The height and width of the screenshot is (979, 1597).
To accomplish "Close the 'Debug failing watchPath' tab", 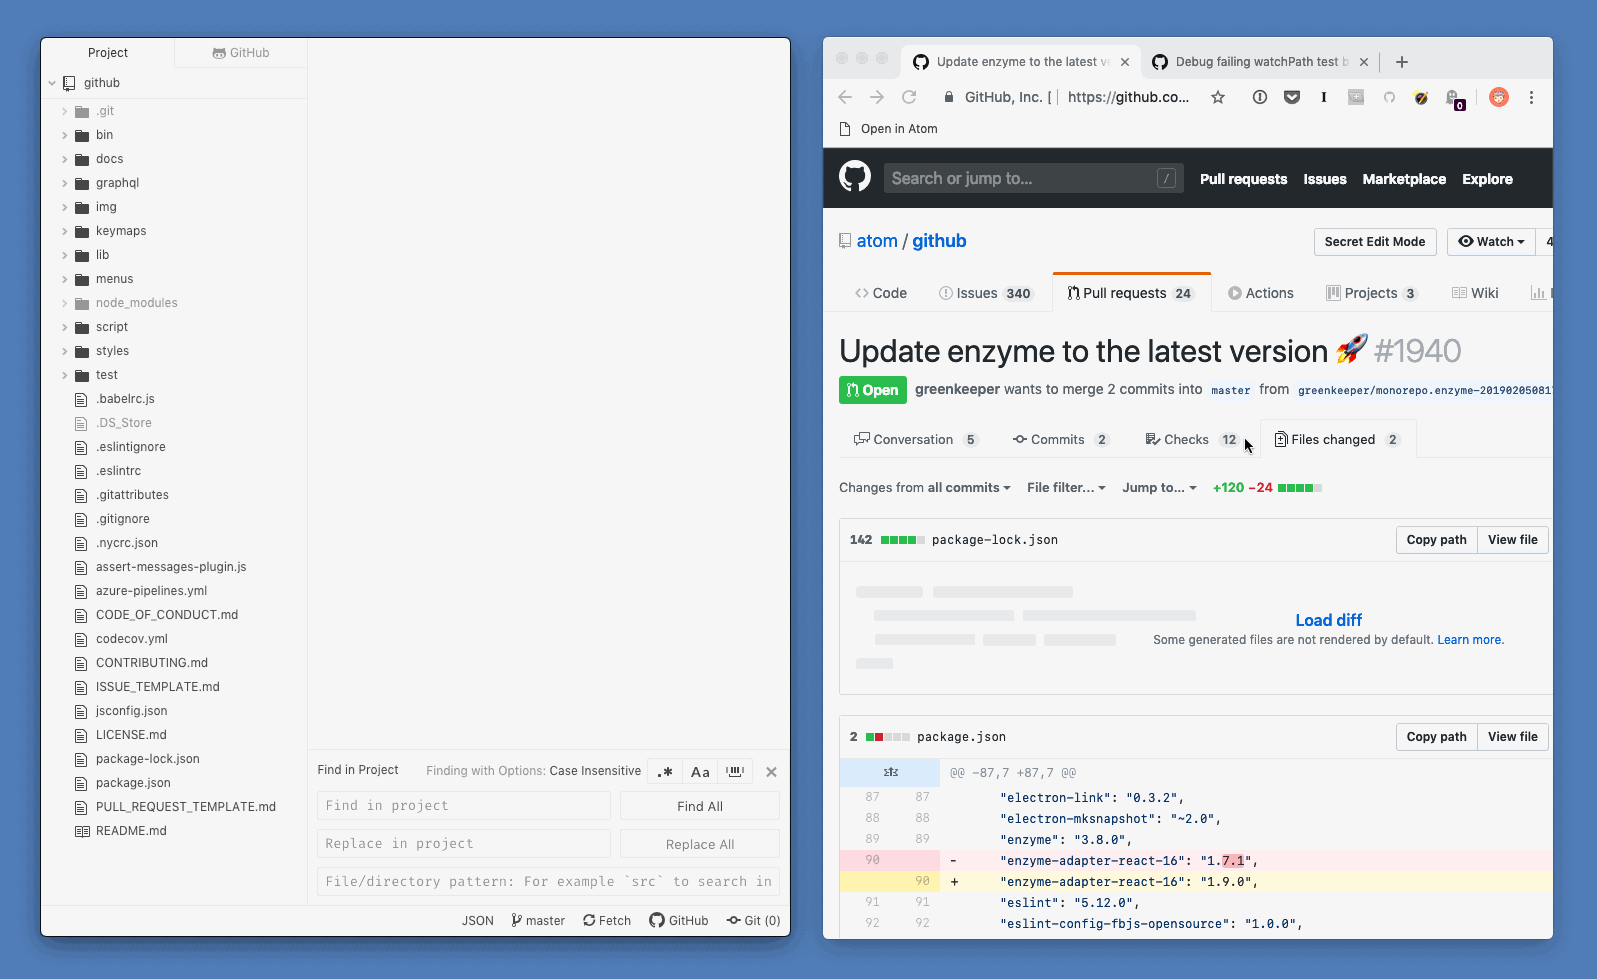I will pyautogui.click(x=1364, y=62).
